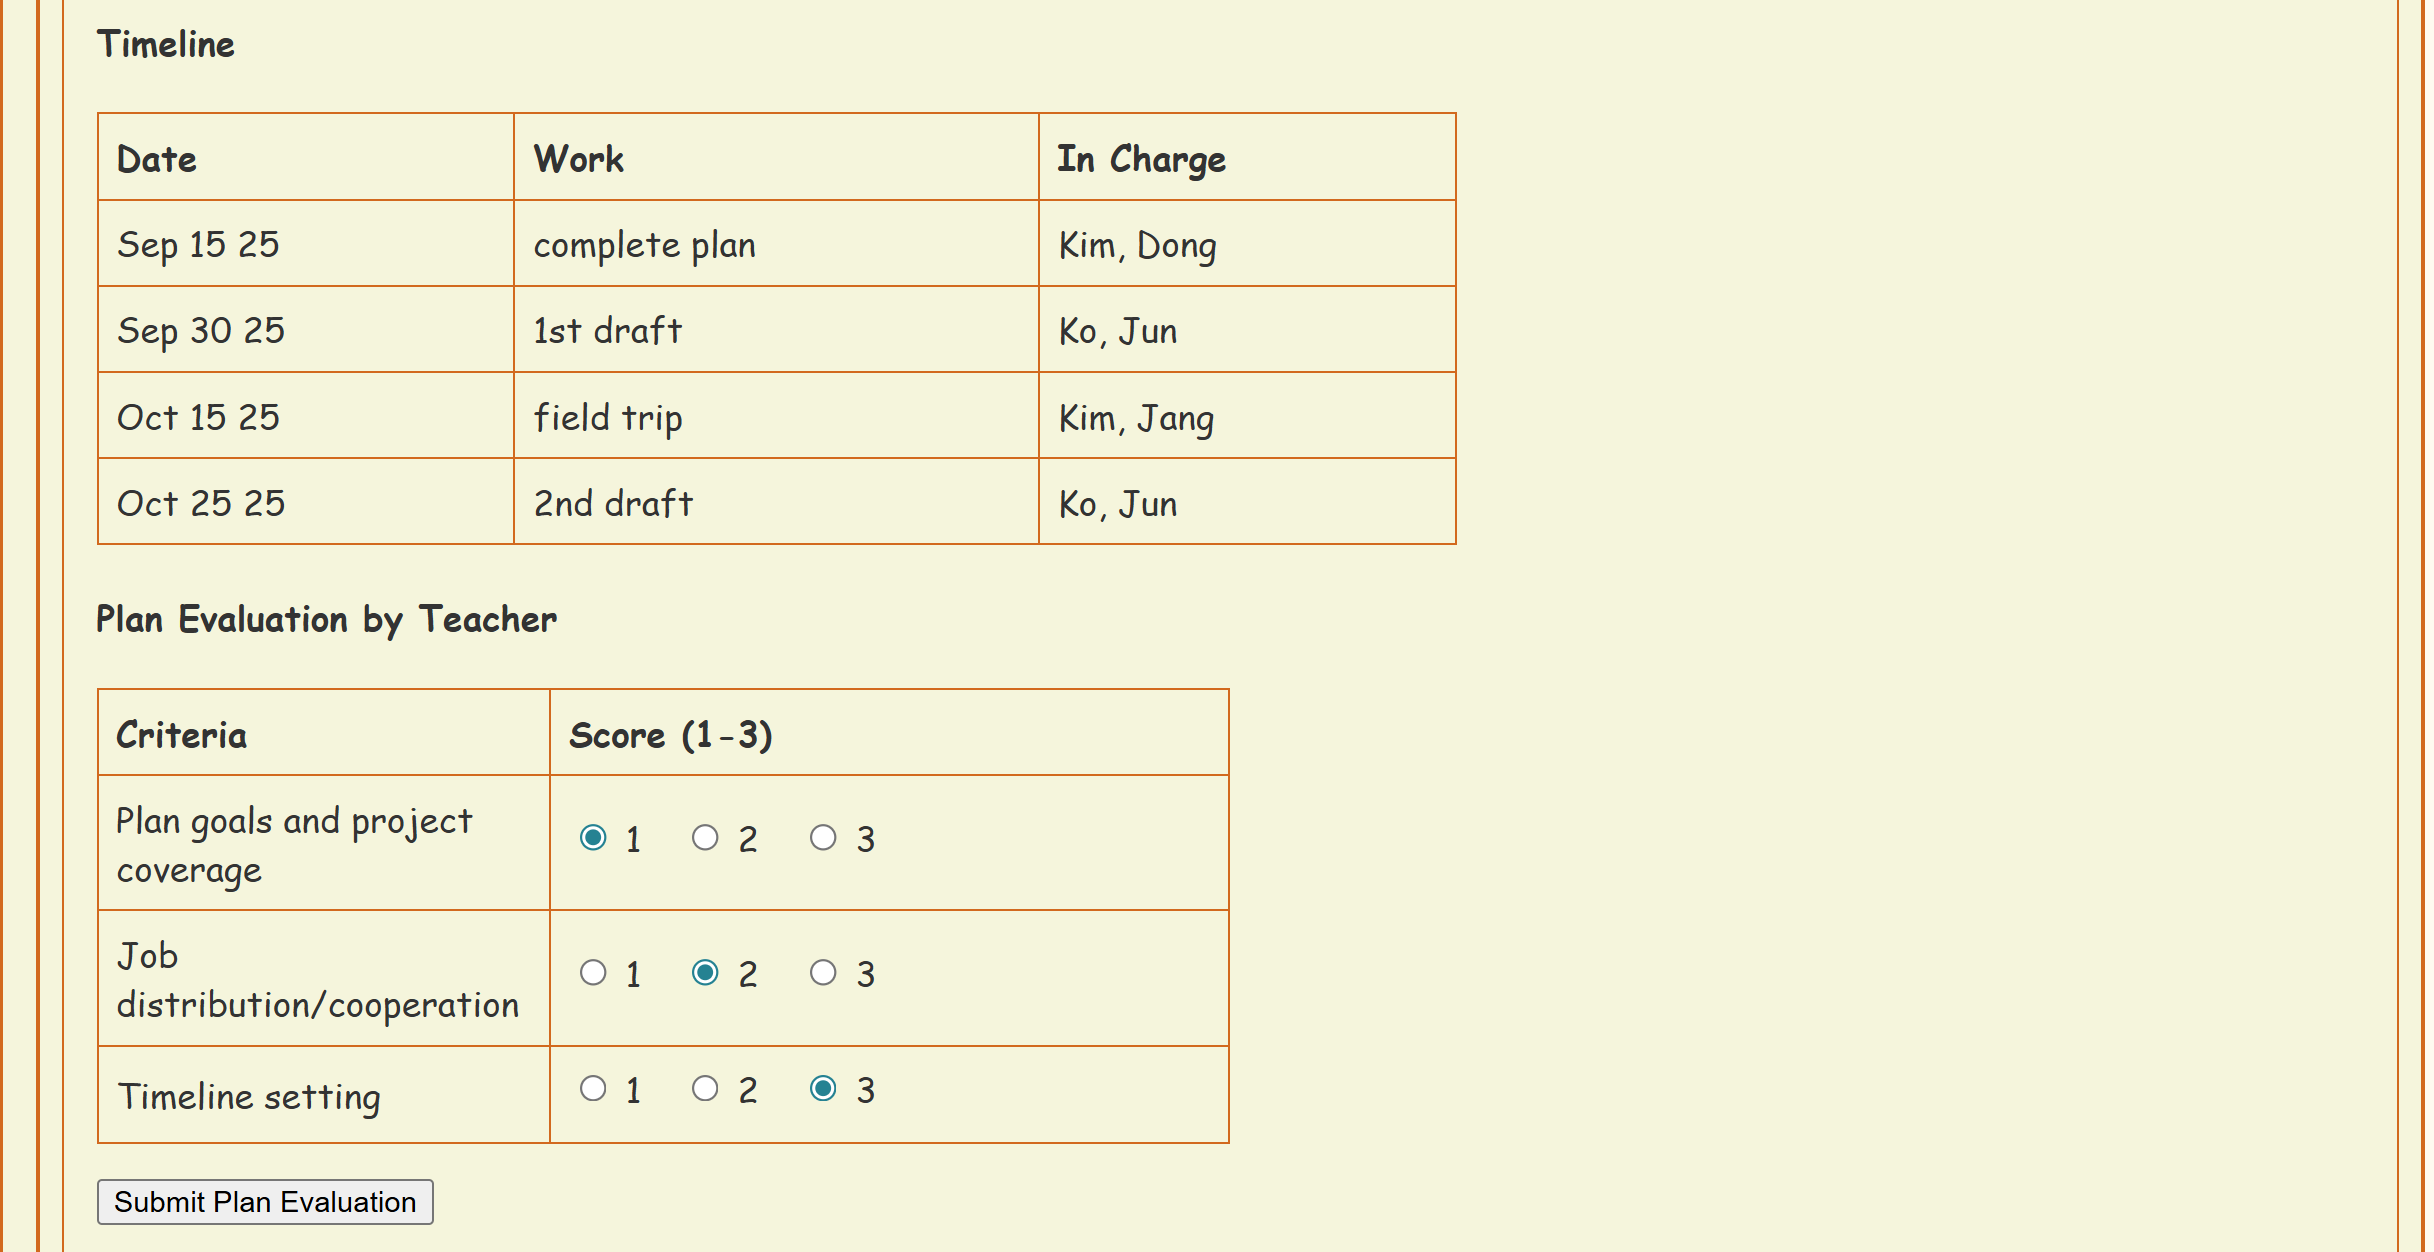Choose score 2 for Timeline setting
This screenshot has width=2434, height=1252.
point(705,1089)
